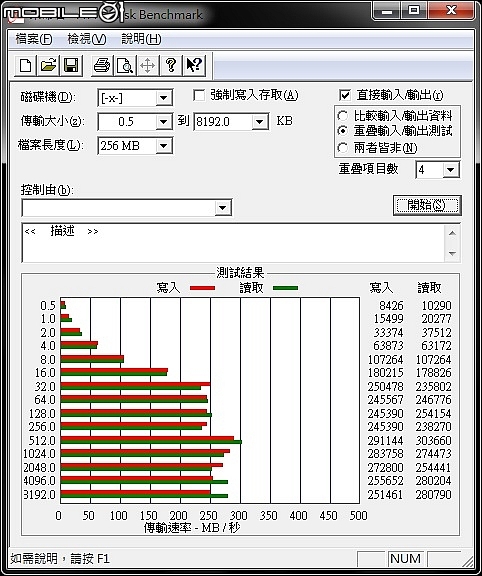
Task: Expand the 0.5 transfer size dropdown
Action: click(163, 122)
